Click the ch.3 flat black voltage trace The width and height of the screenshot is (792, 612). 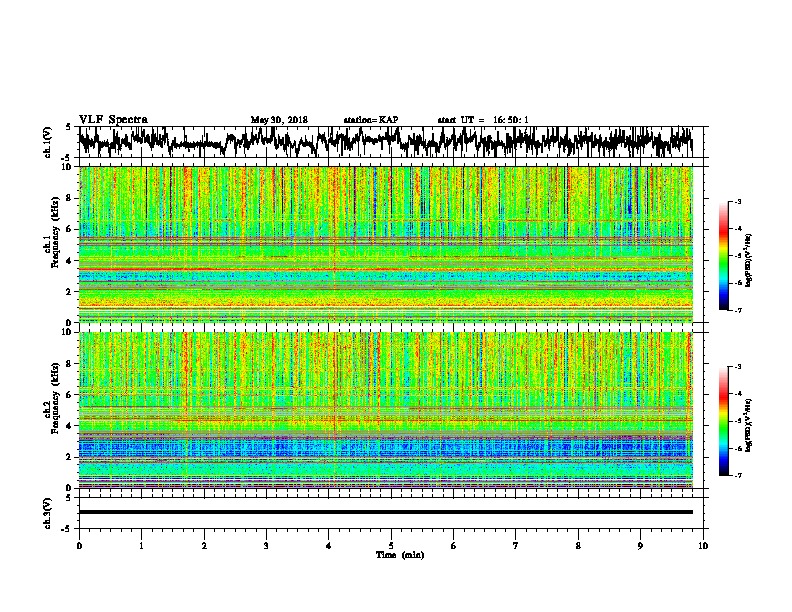(x=386, y=512)
